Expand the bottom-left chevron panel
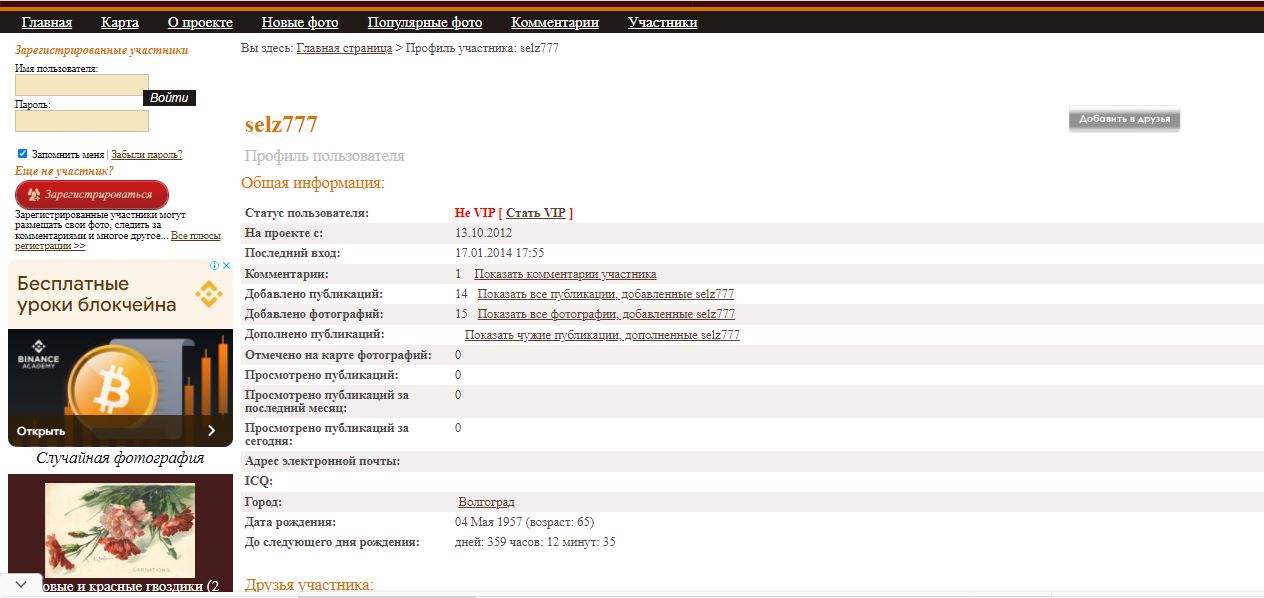The width and height of the screenshot is (1264, 598). 20,584
